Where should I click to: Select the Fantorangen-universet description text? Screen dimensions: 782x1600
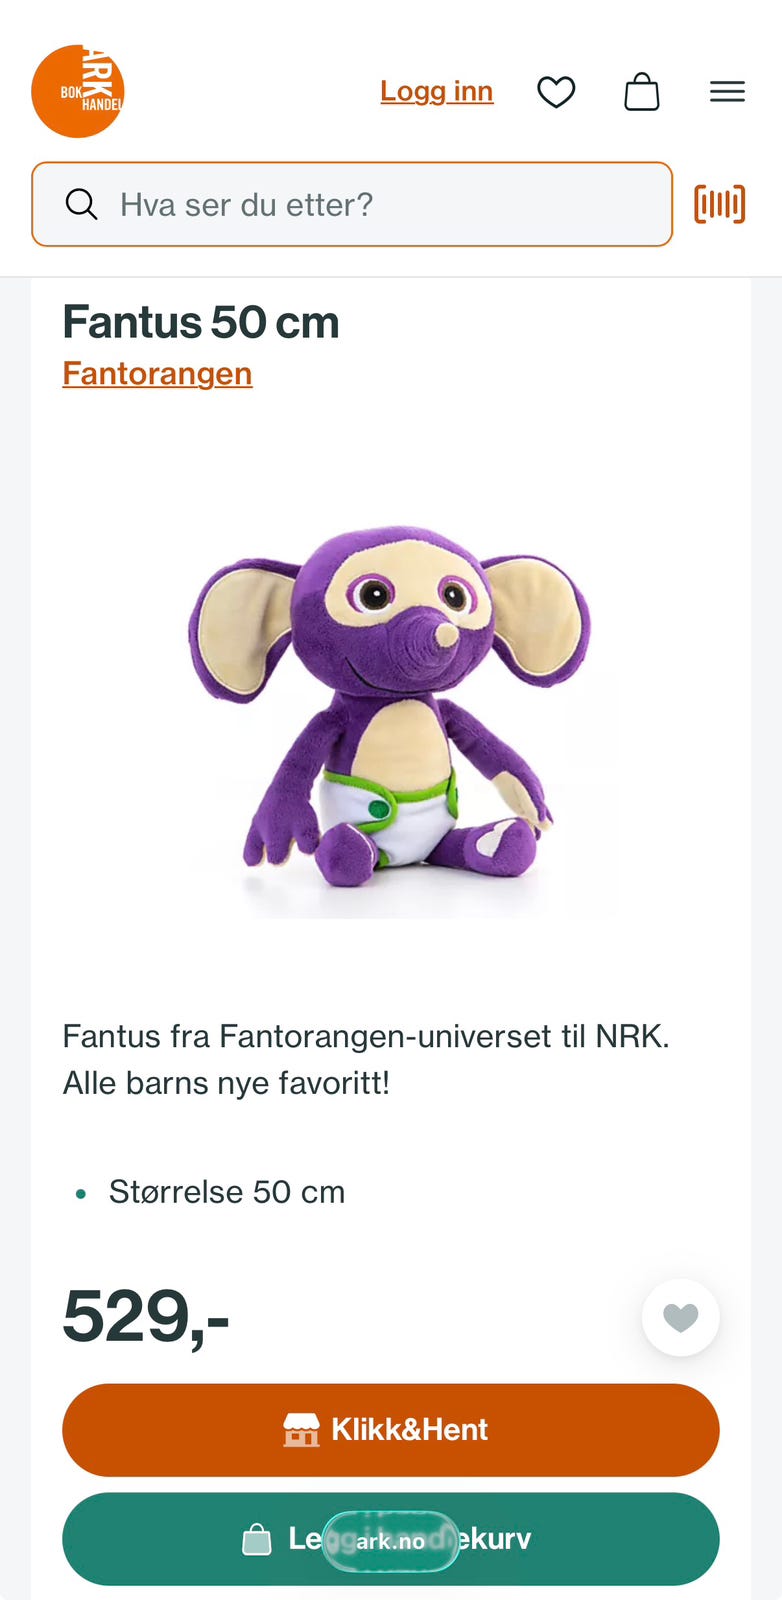[x=366, y=1060]
